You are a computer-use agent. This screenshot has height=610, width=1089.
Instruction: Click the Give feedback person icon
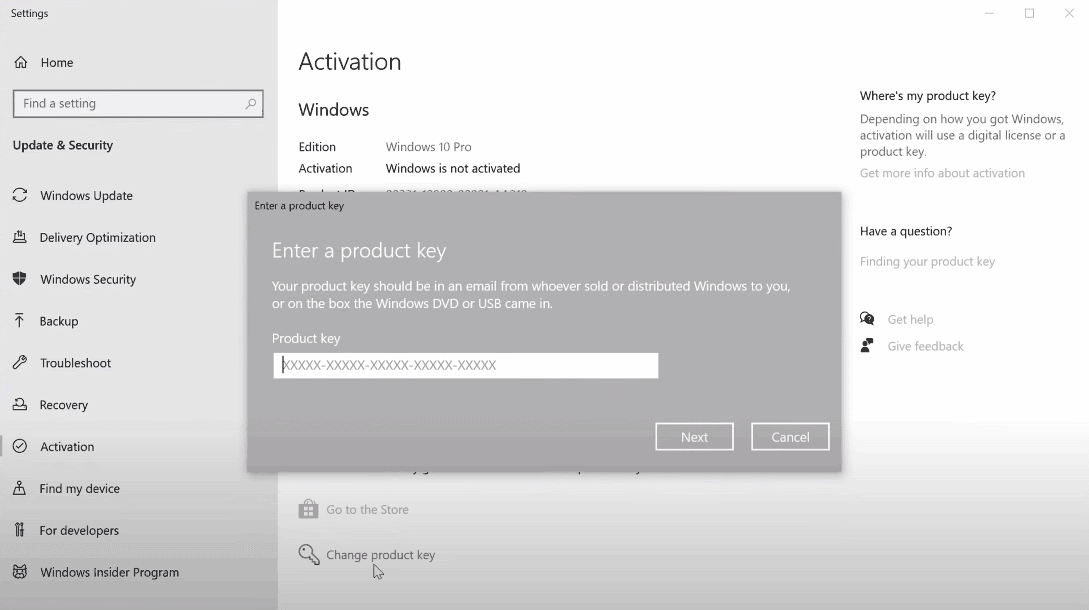(x=867, y=345)
